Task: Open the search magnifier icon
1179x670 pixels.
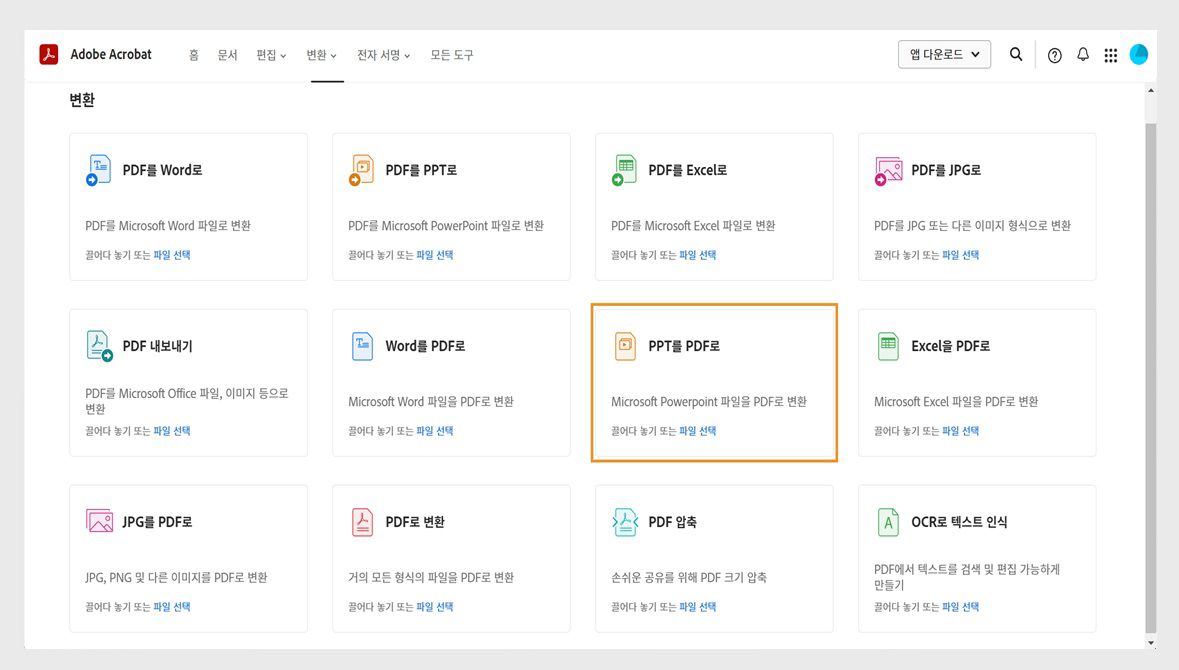Action: 1016,55
